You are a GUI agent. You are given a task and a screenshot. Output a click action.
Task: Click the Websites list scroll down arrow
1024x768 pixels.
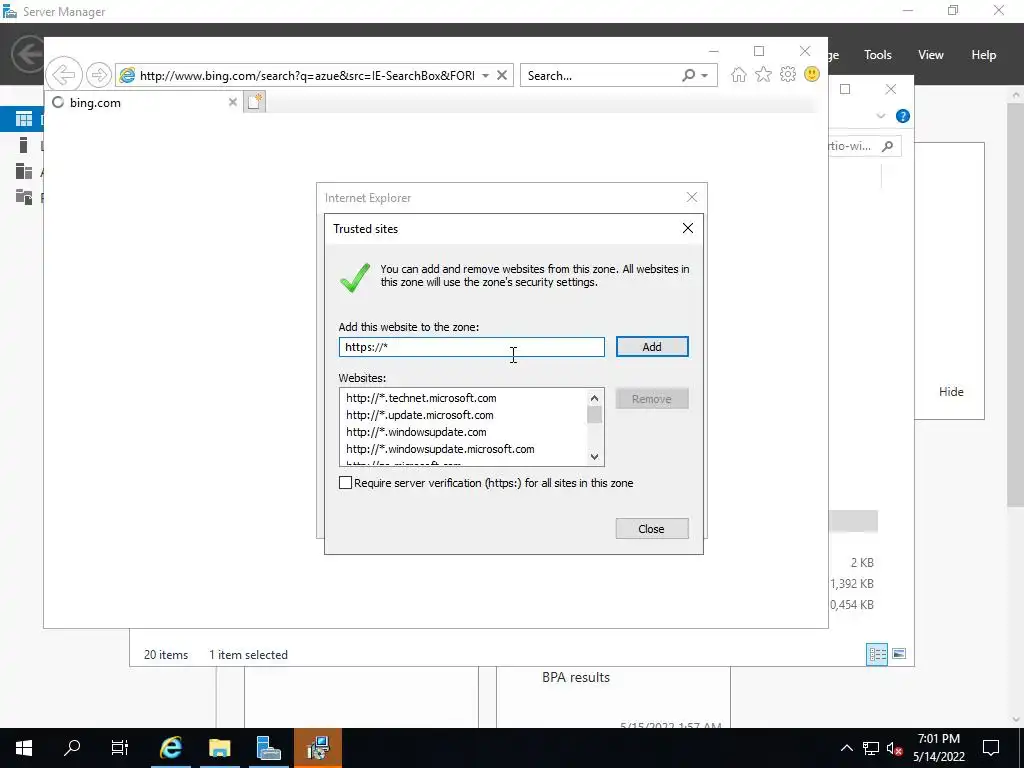(x=594, y=456)
